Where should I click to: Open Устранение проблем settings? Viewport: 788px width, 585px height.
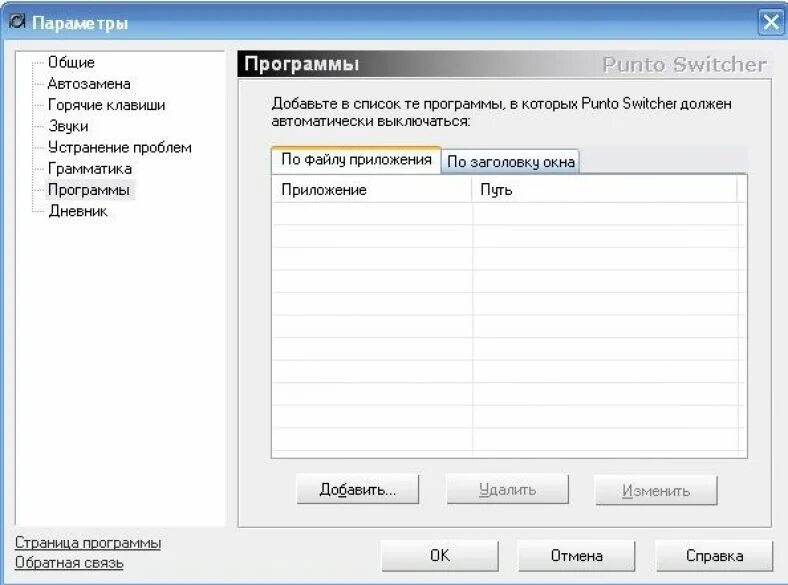(120, 147)
